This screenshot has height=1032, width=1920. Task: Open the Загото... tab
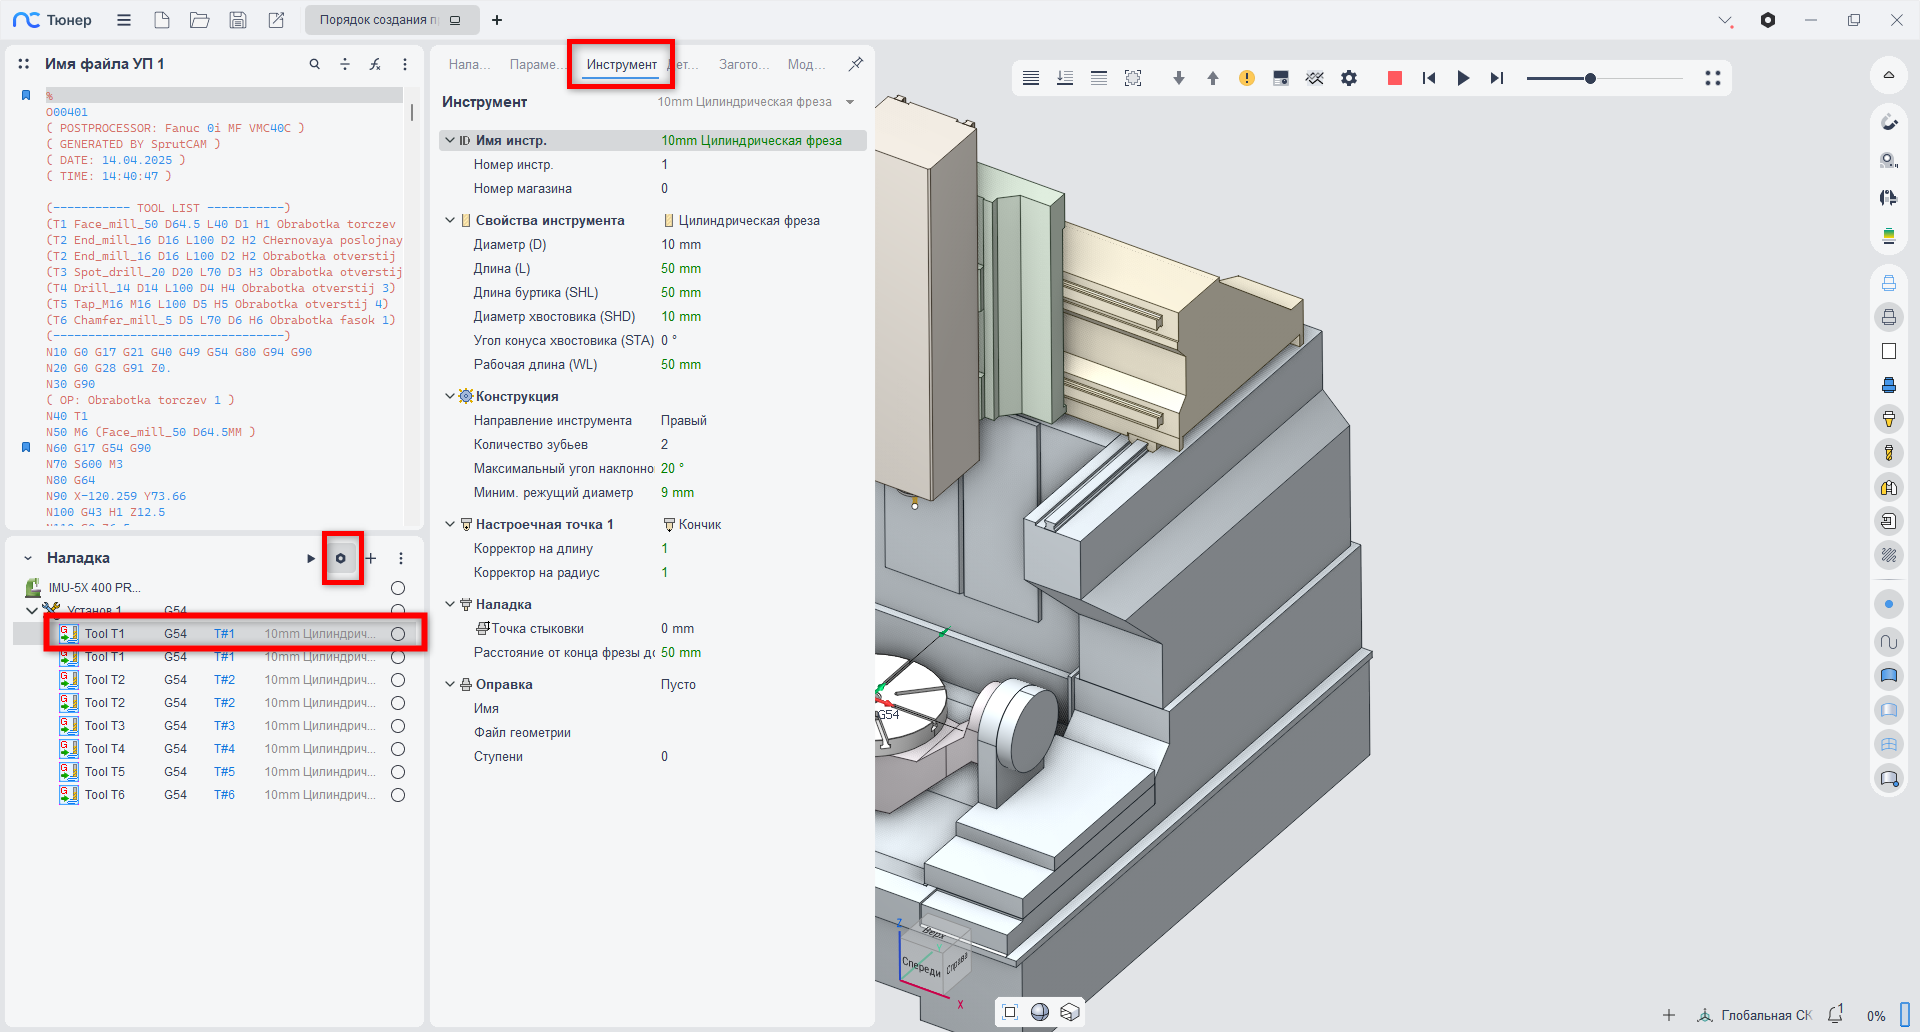click(743, 64)
